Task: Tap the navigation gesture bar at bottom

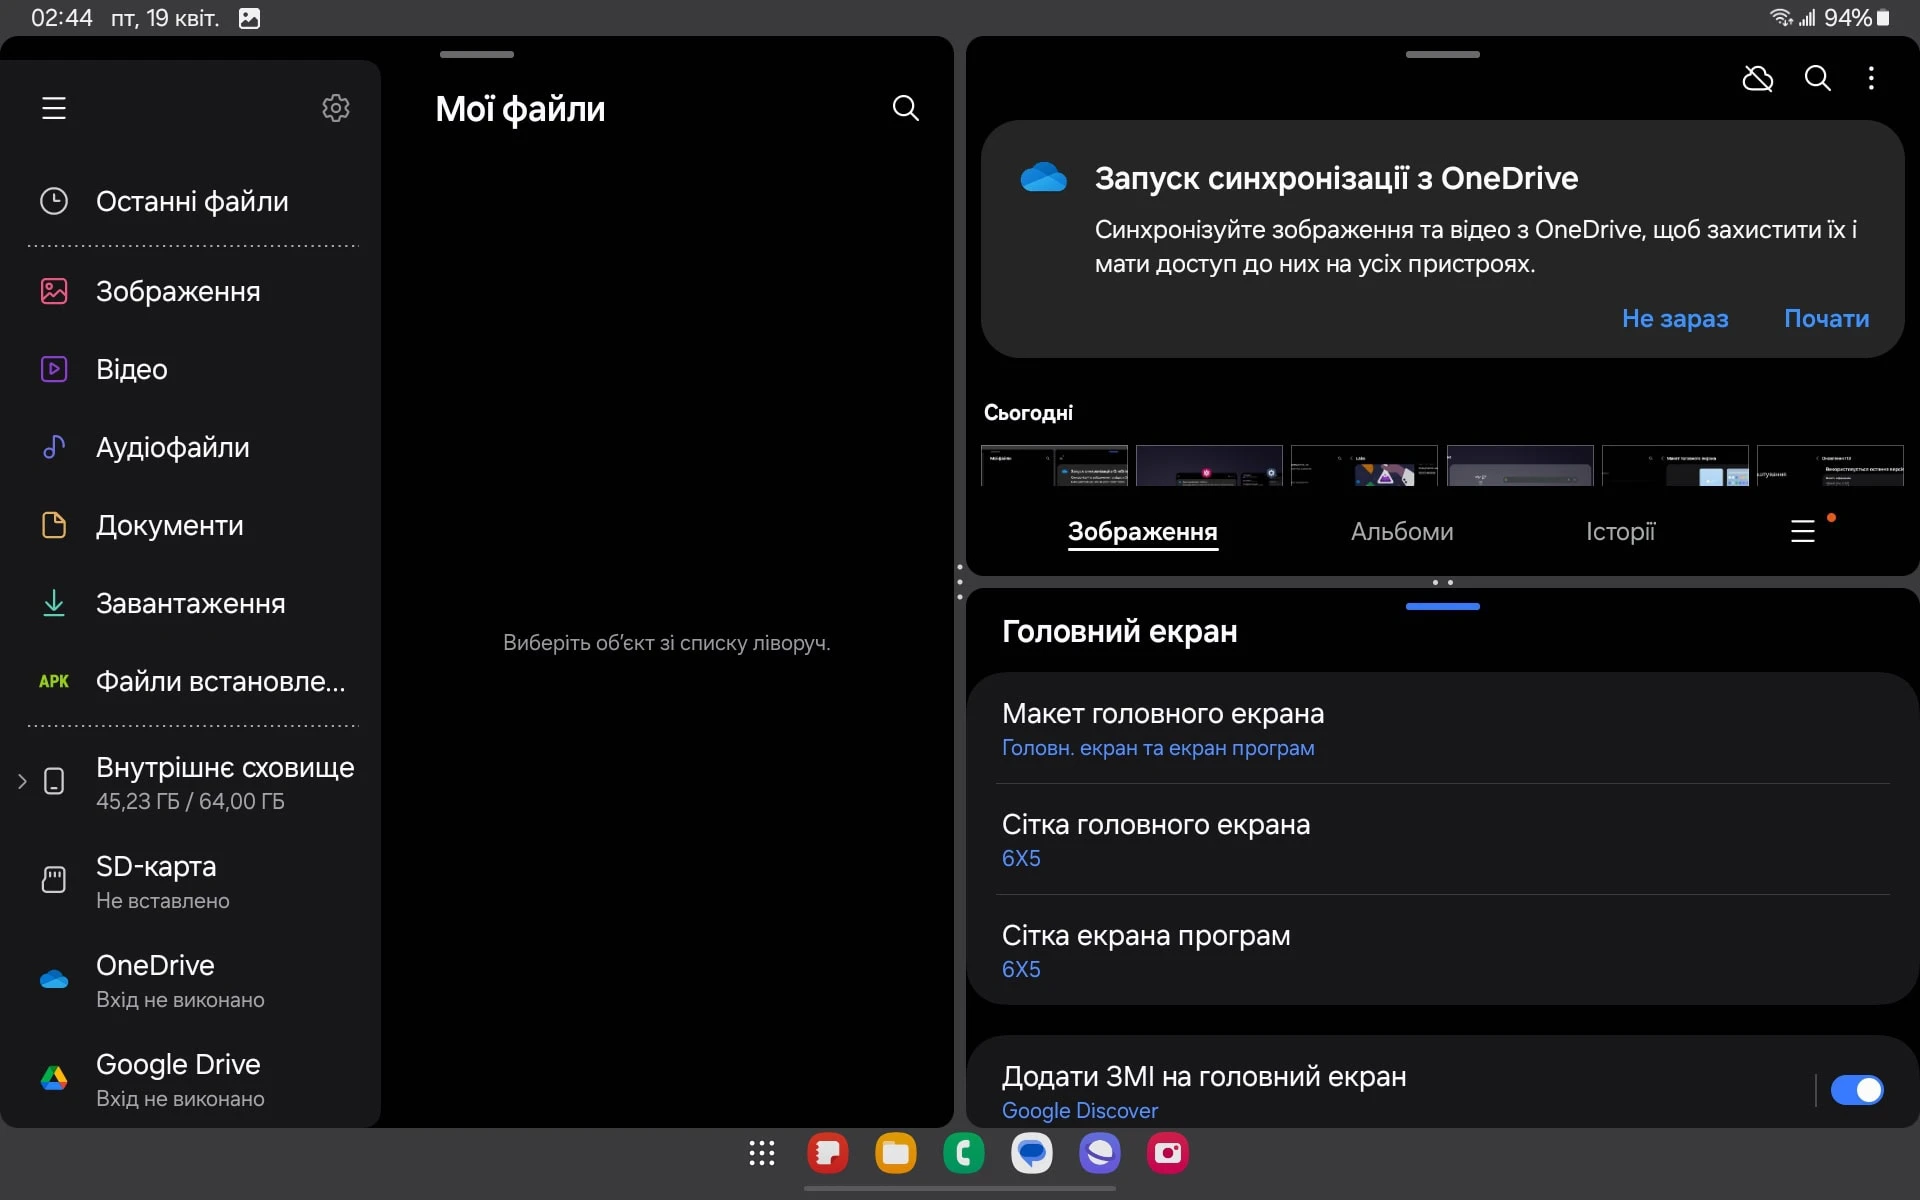Action: click(960, 1189)
